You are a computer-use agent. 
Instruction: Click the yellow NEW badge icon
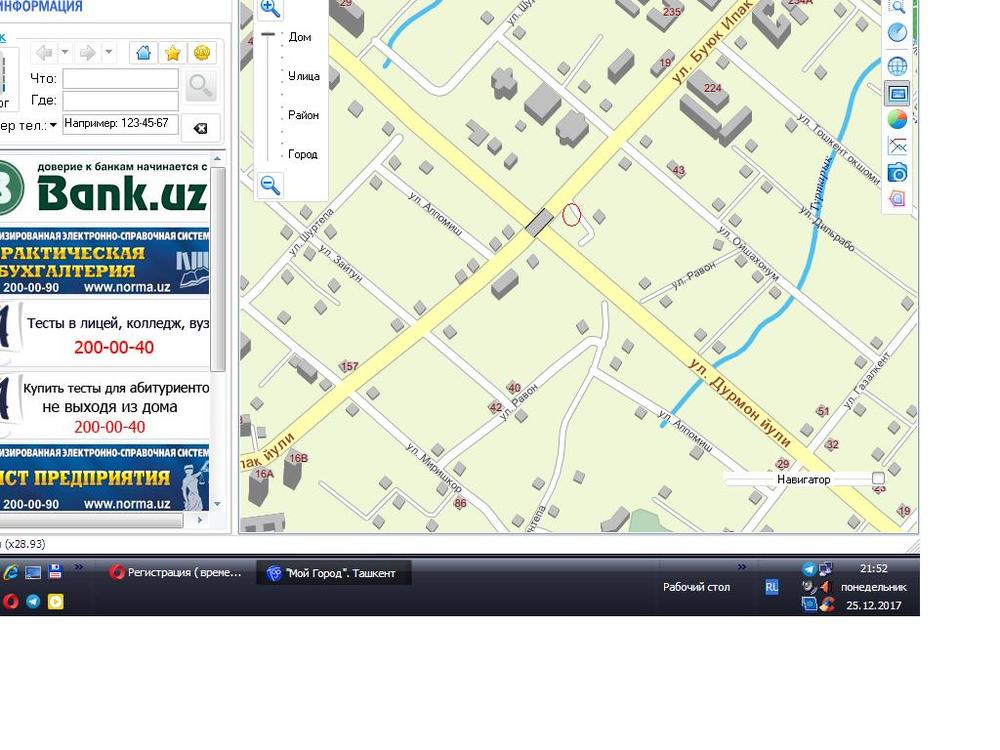tap(201, 53)
